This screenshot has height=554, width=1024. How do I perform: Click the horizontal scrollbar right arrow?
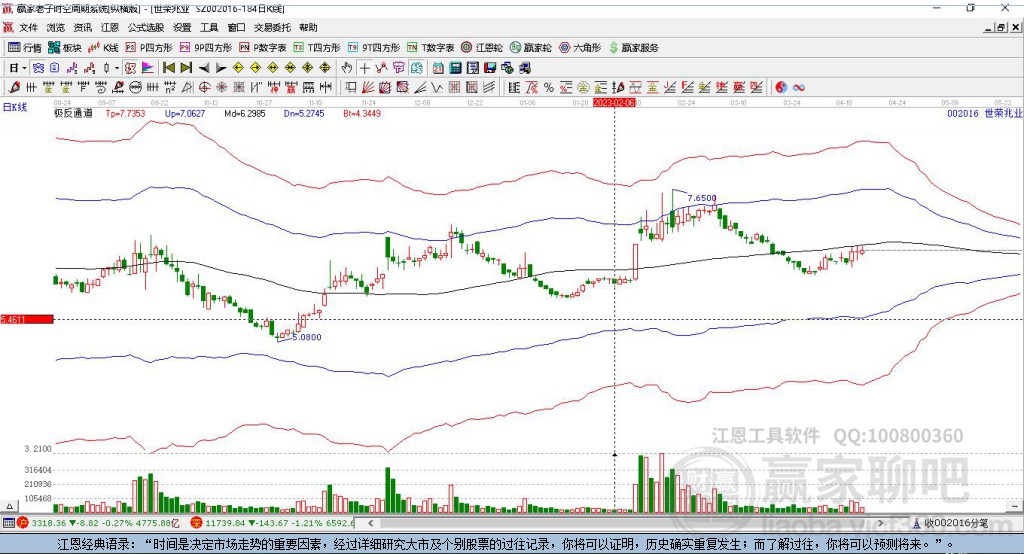(x=880, y=523)
